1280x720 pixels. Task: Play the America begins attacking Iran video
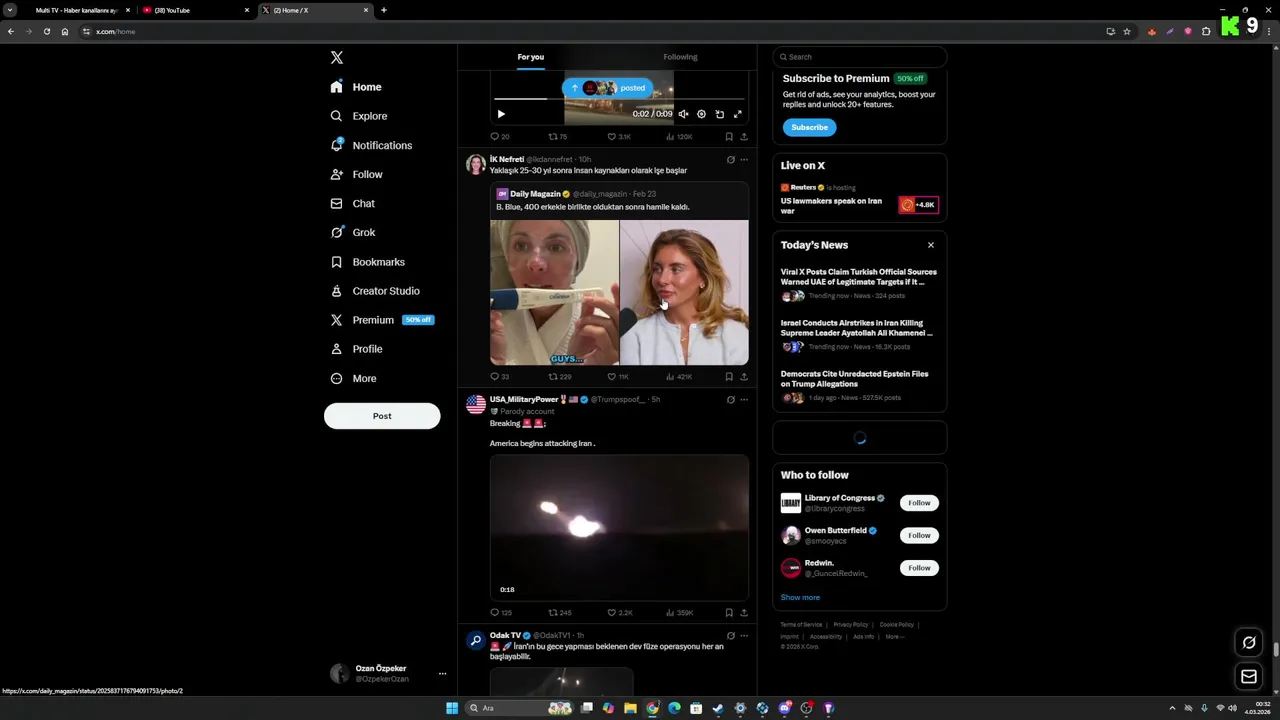pyautogui.click(x=619, y=527)
